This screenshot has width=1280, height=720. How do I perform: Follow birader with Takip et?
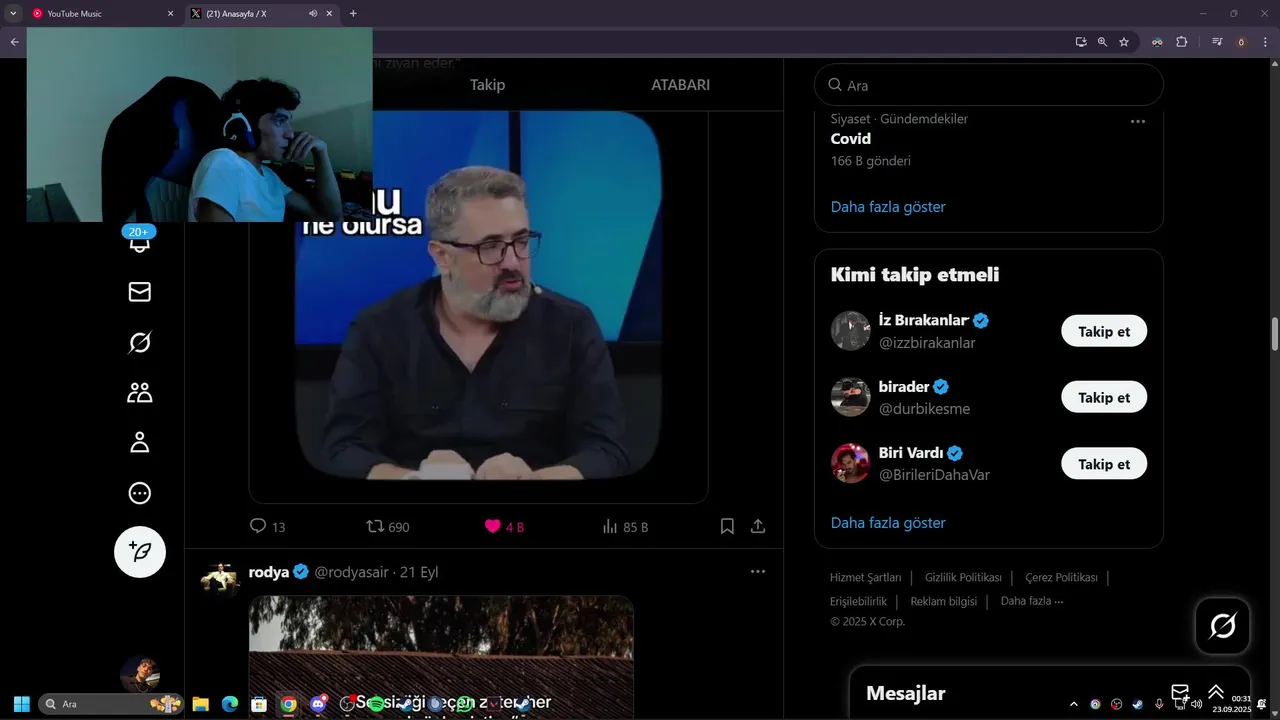[x=1104, y=397]
